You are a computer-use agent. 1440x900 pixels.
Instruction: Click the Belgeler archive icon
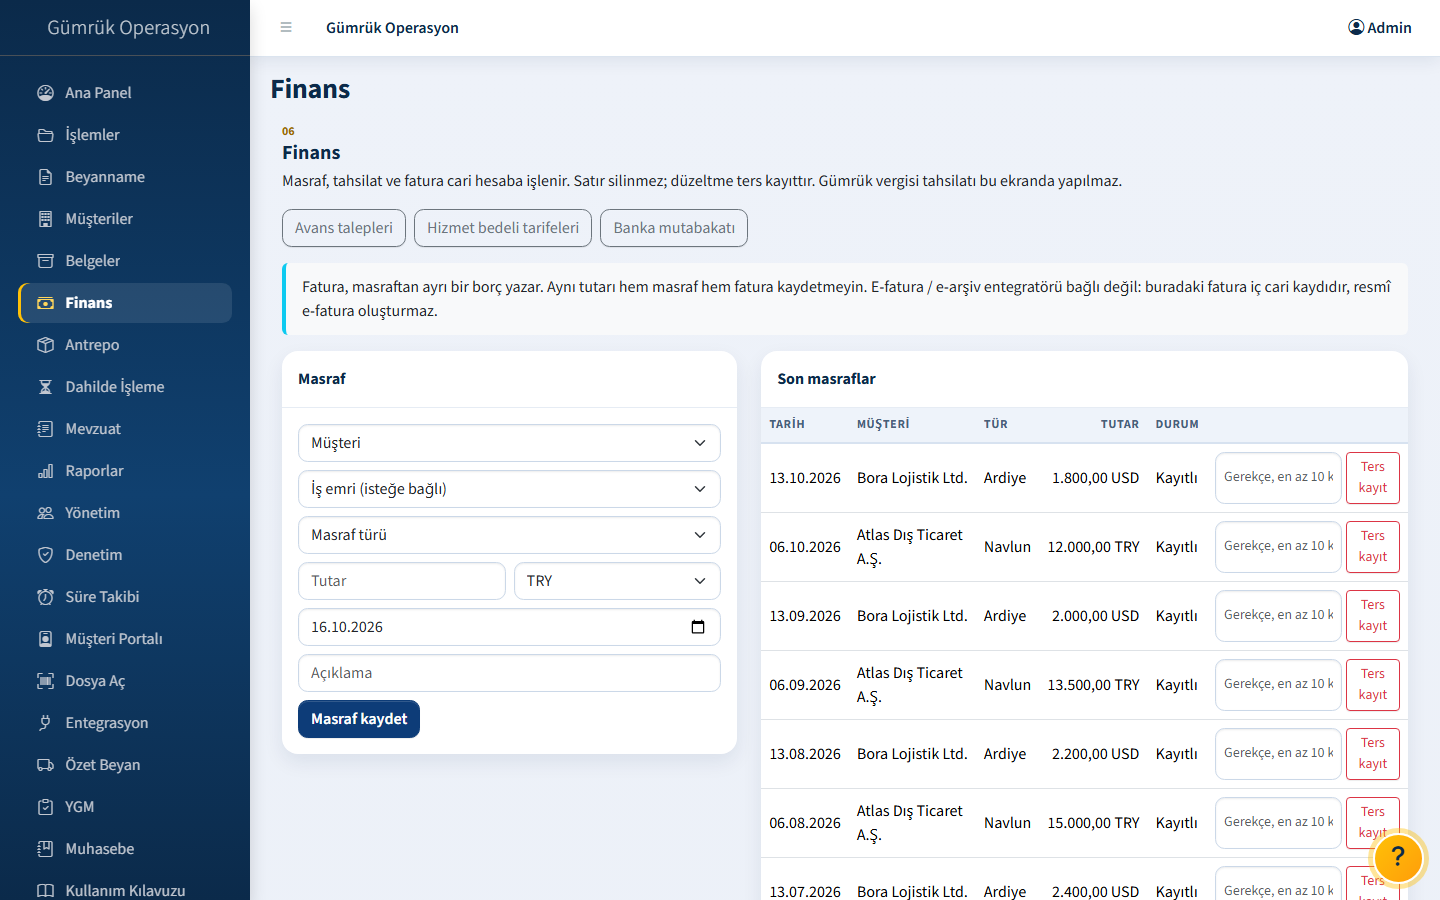tap(45, 261)
